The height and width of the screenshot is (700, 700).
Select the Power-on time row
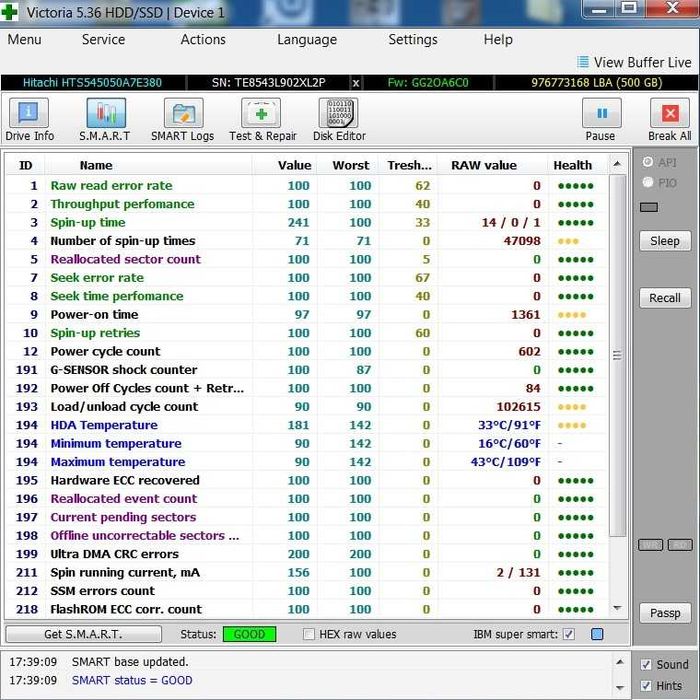click(x=306, y=315)
